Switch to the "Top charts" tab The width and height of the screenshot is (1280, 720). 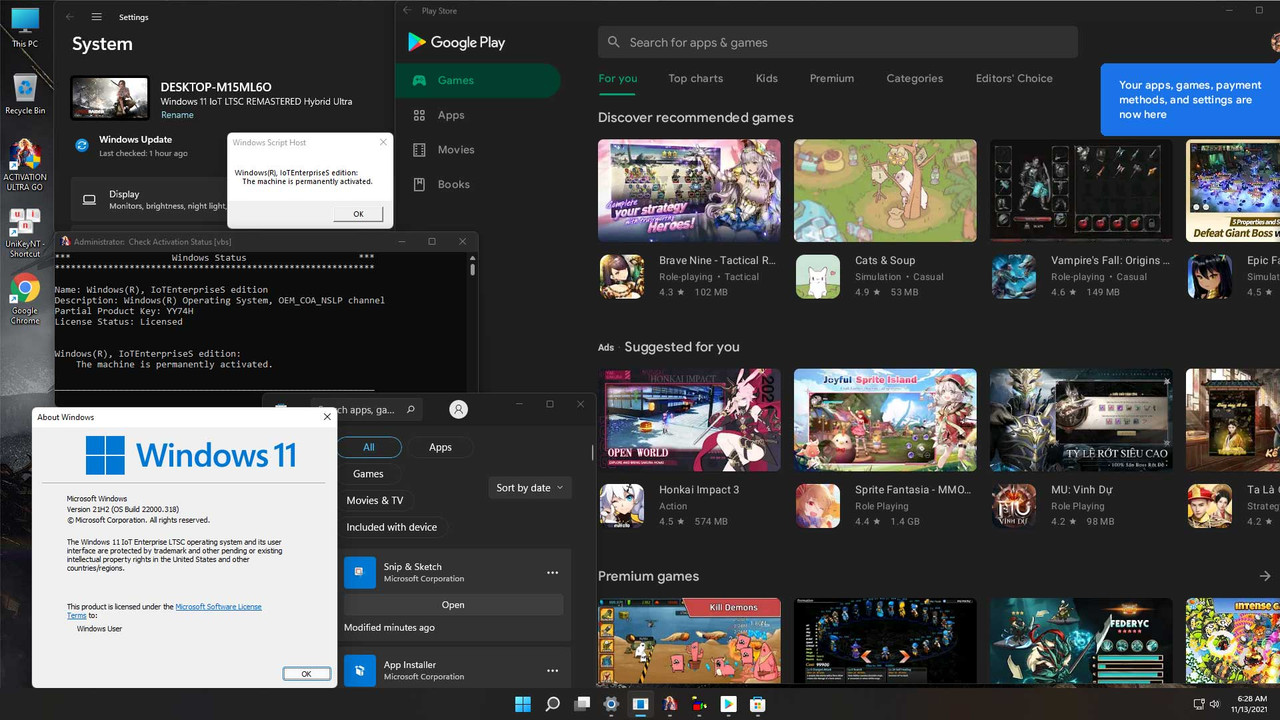point(695,78)
